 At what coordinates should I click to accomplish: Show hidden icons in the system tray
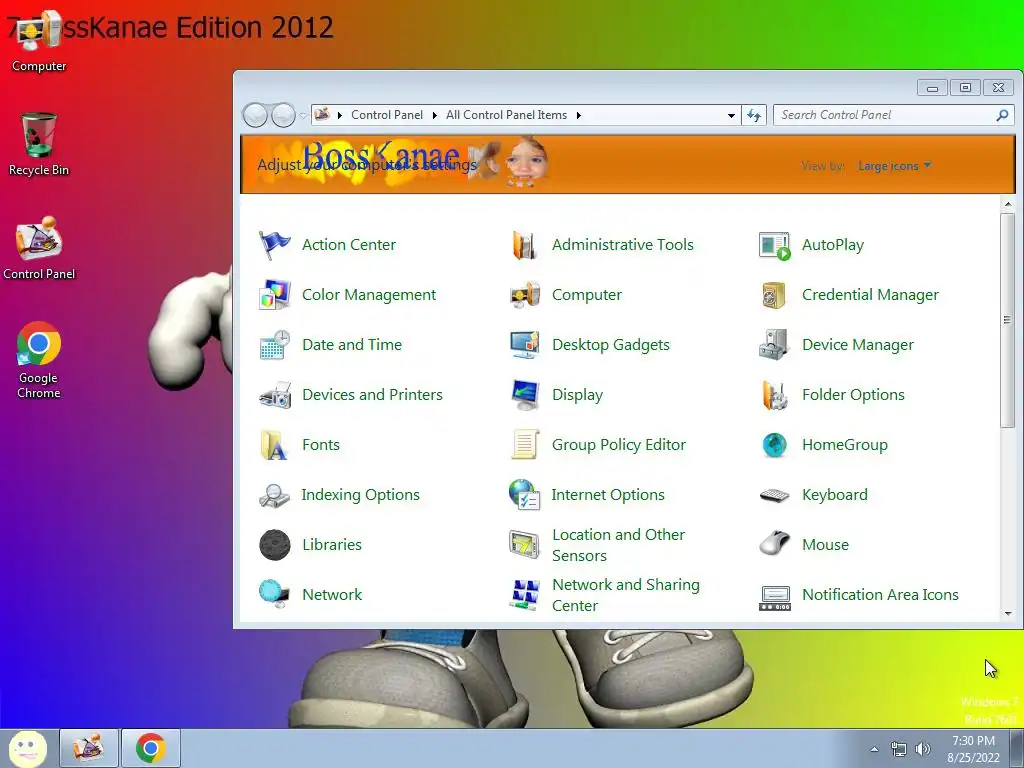tap(874, 749)
